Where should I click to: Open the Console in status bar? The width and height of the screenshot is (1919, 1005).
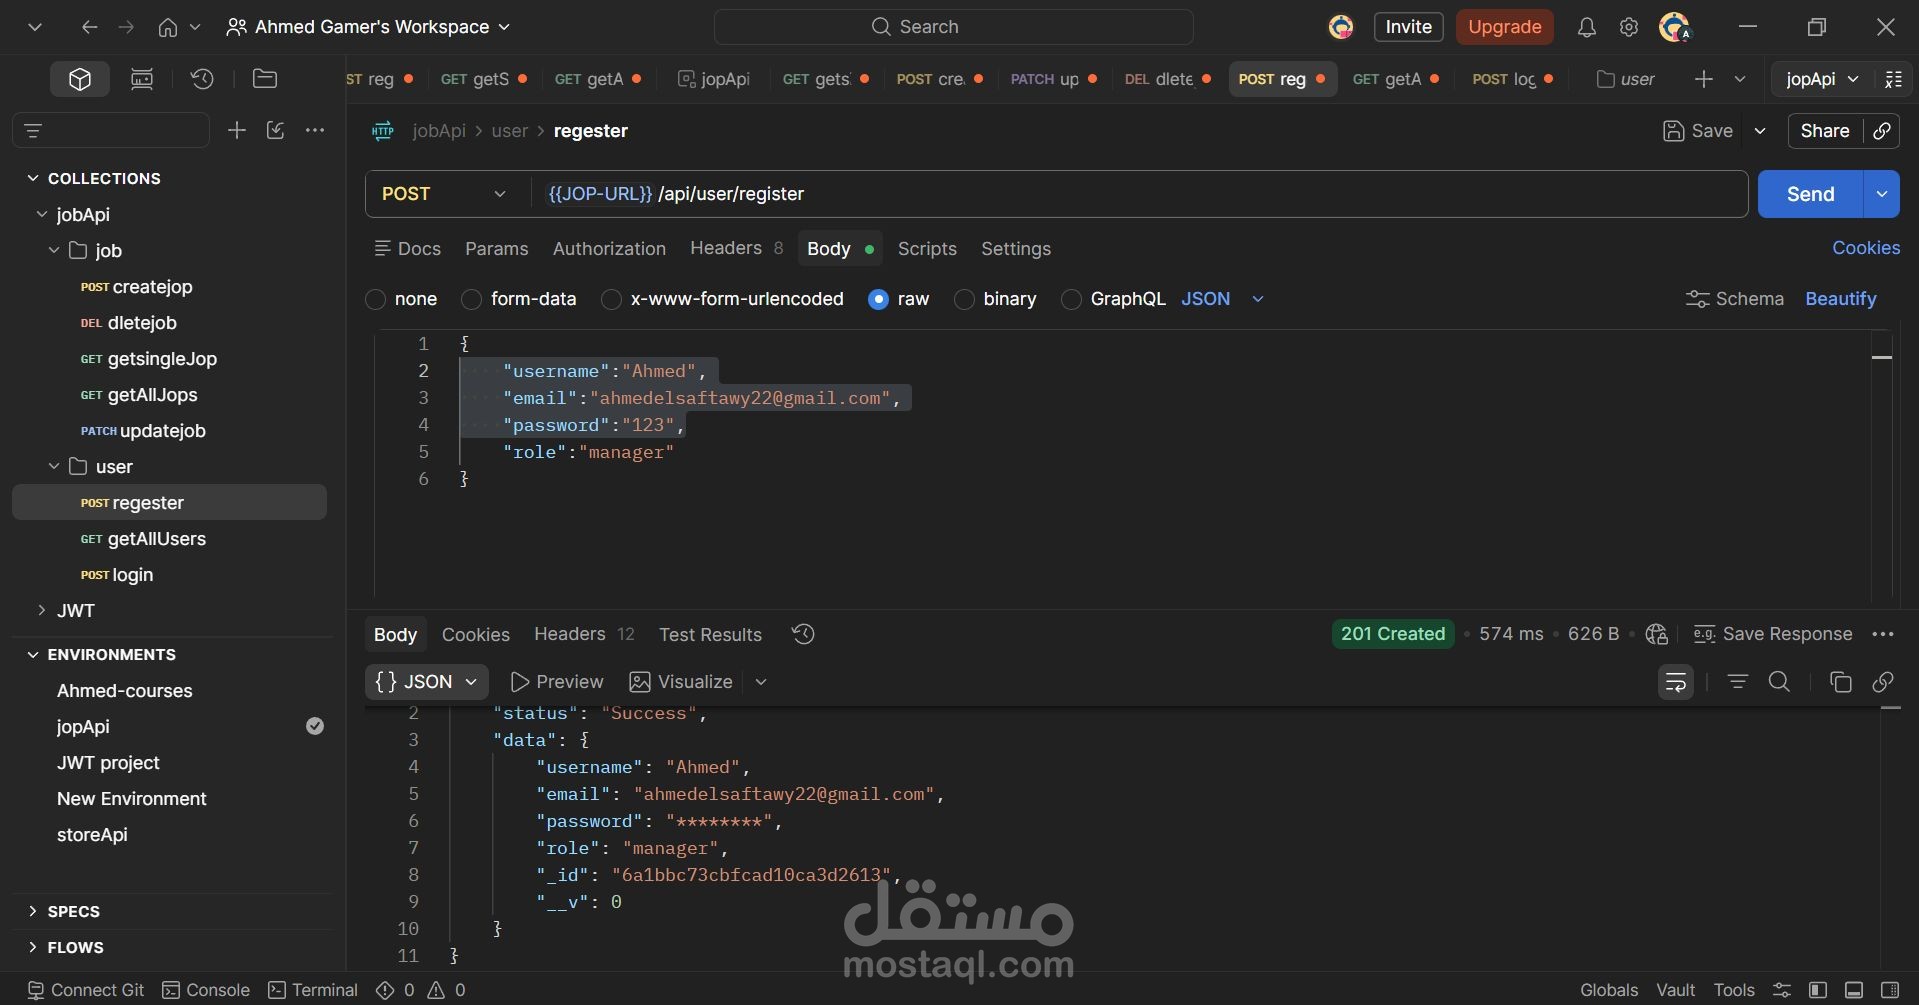[206, 990]
